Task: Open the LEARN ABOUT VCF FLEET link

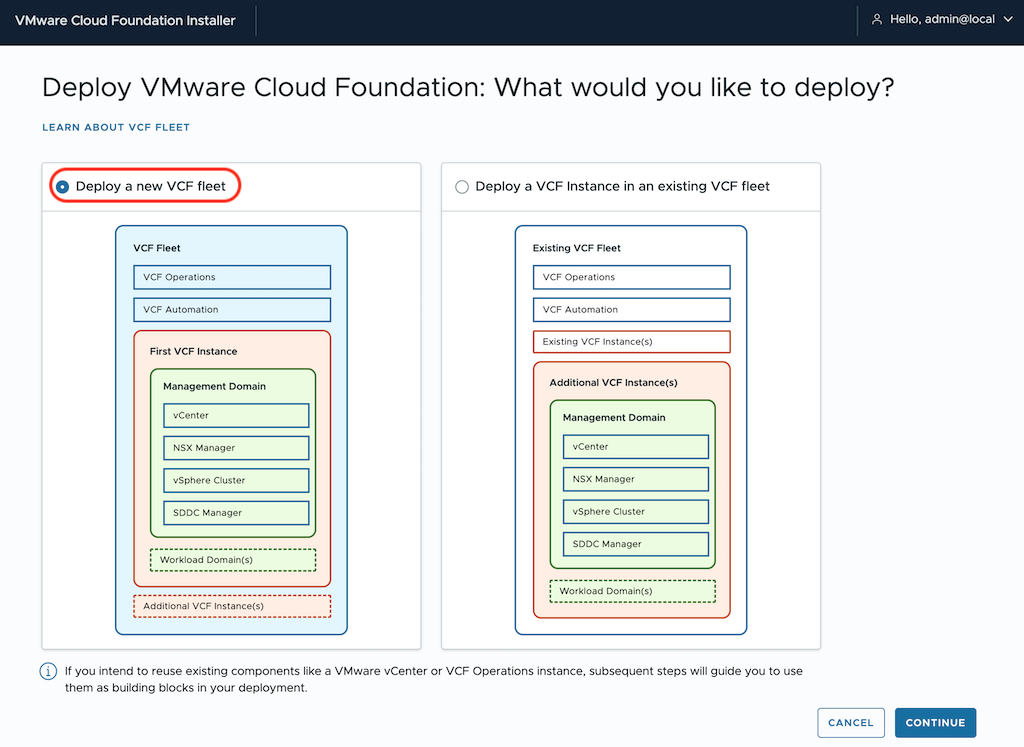Action: 116,127
